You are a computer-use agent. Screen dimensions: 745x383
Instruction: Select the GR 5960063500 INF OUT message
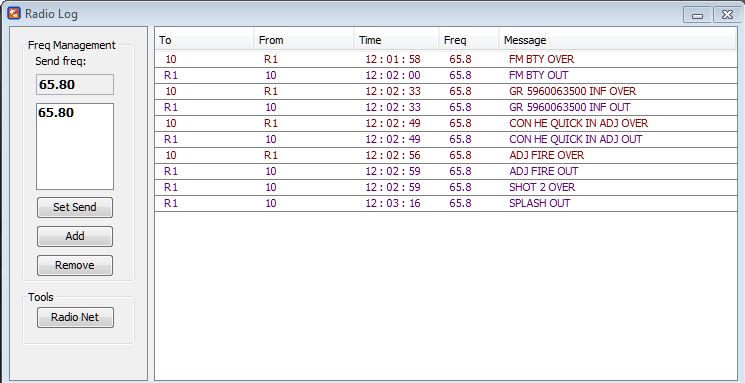(x=569, y=107)
